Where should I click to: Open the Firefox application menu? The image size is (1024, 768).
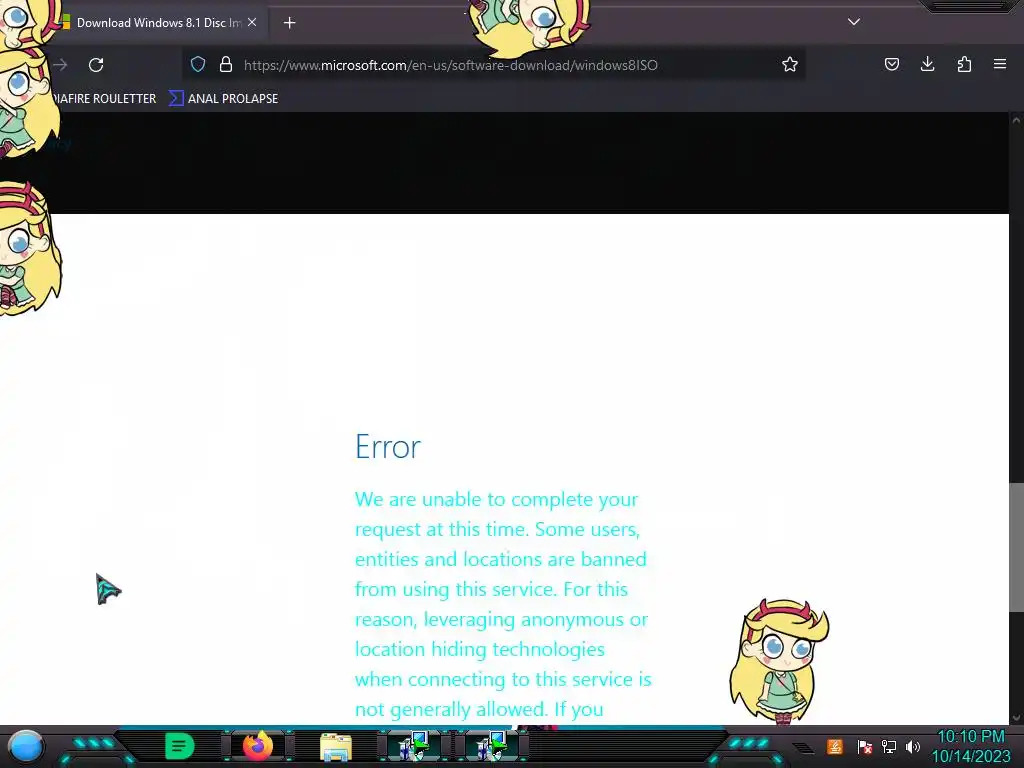[x=1000, y=64]
